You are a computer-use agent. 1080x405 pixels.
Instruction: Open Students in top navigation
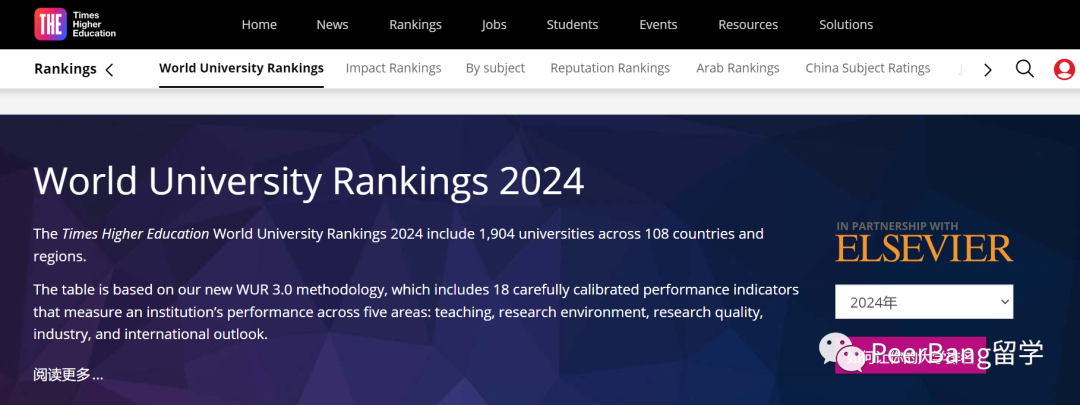click(572, 25)
